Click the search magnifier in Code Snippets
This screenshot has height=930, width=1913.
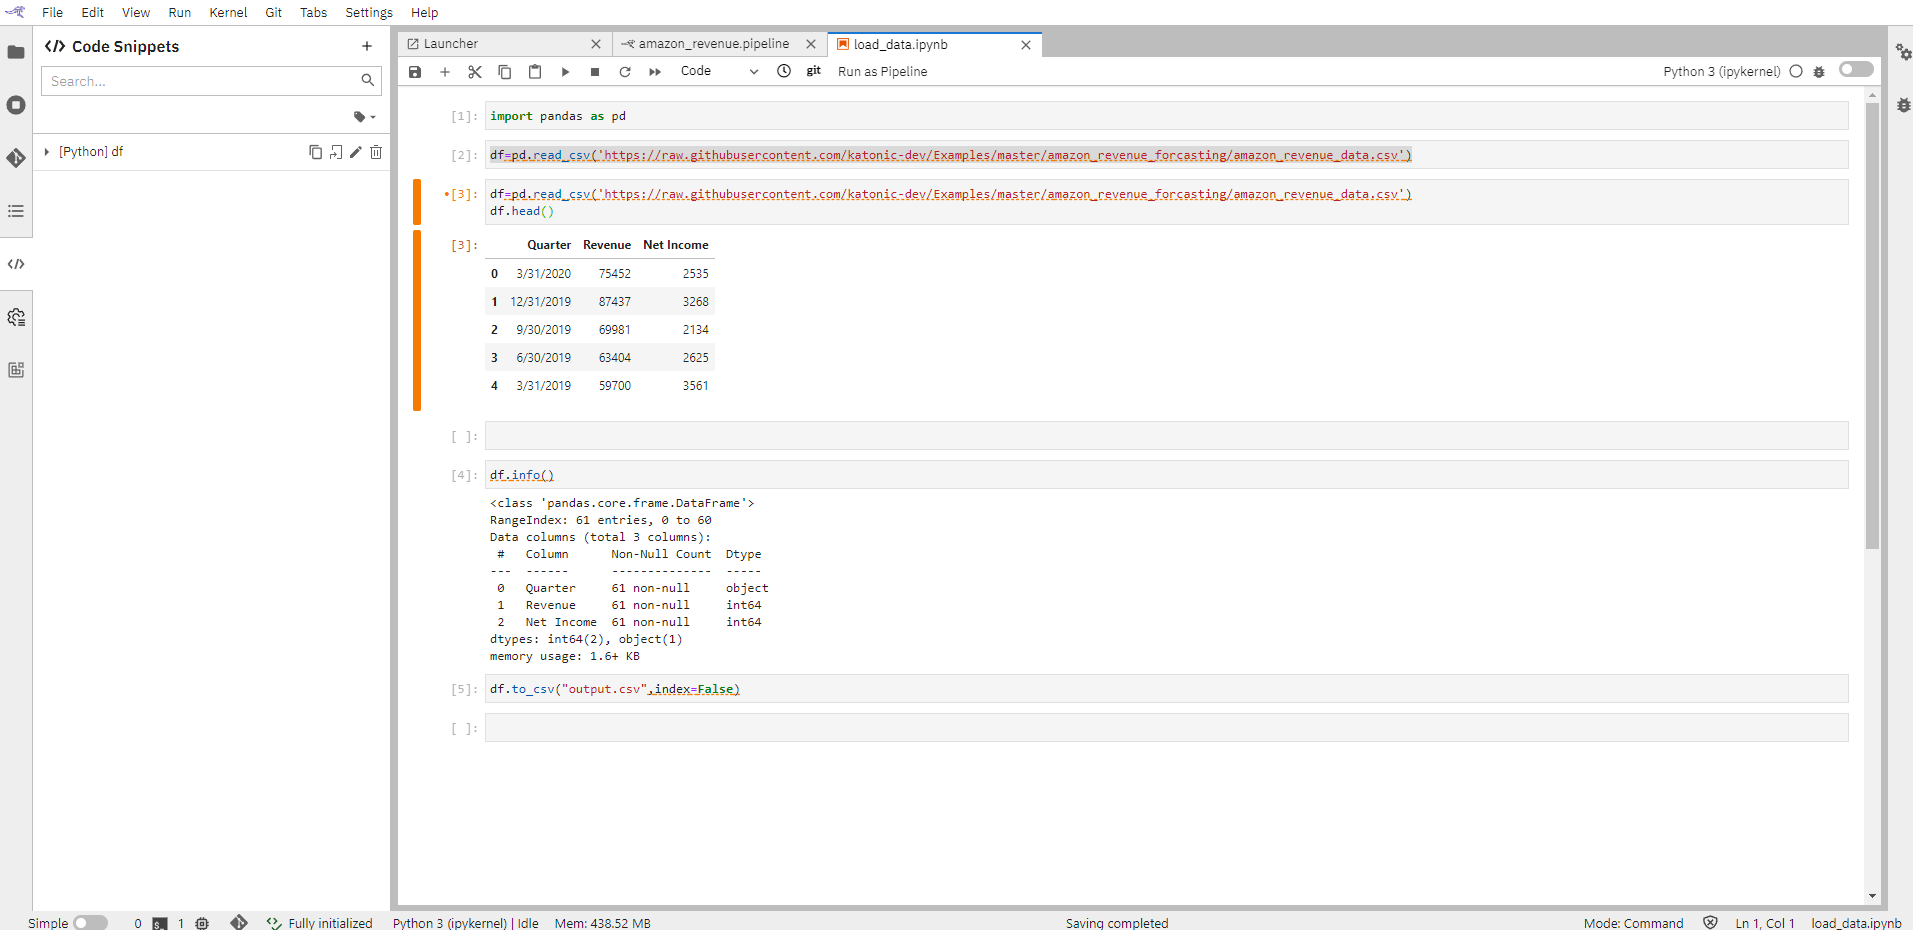coord(368,80)
